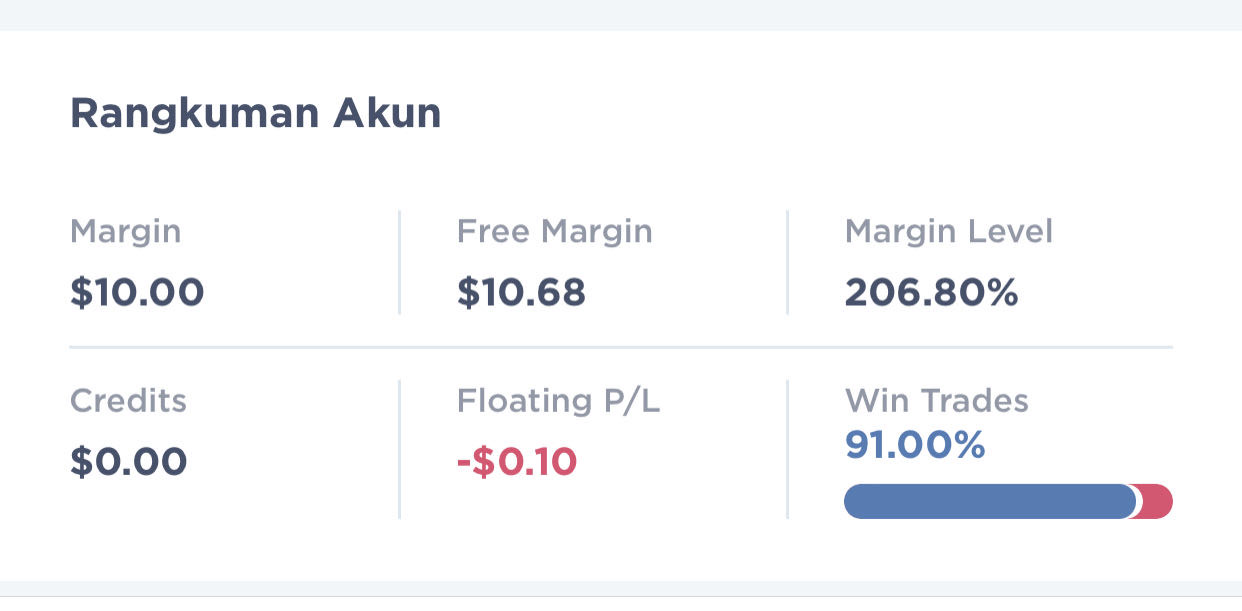Select the Free Margin label
This screenshot has width=1242, height=611.
tap(554, 232)
